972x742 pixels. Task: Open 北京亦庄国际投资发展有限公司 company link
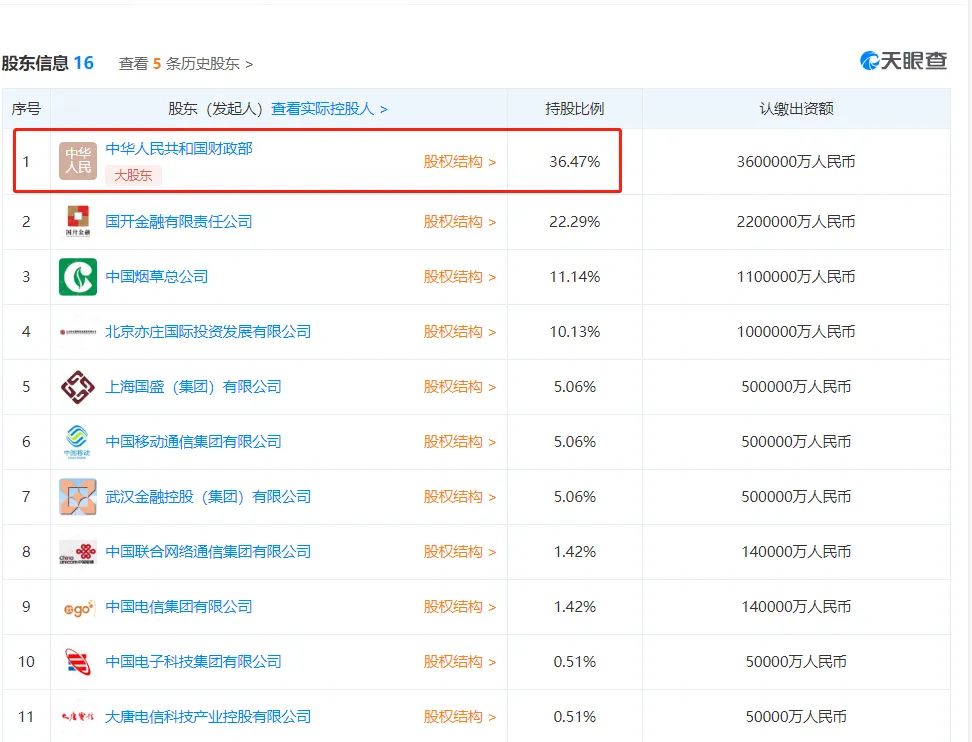click(x=208, y=332)
